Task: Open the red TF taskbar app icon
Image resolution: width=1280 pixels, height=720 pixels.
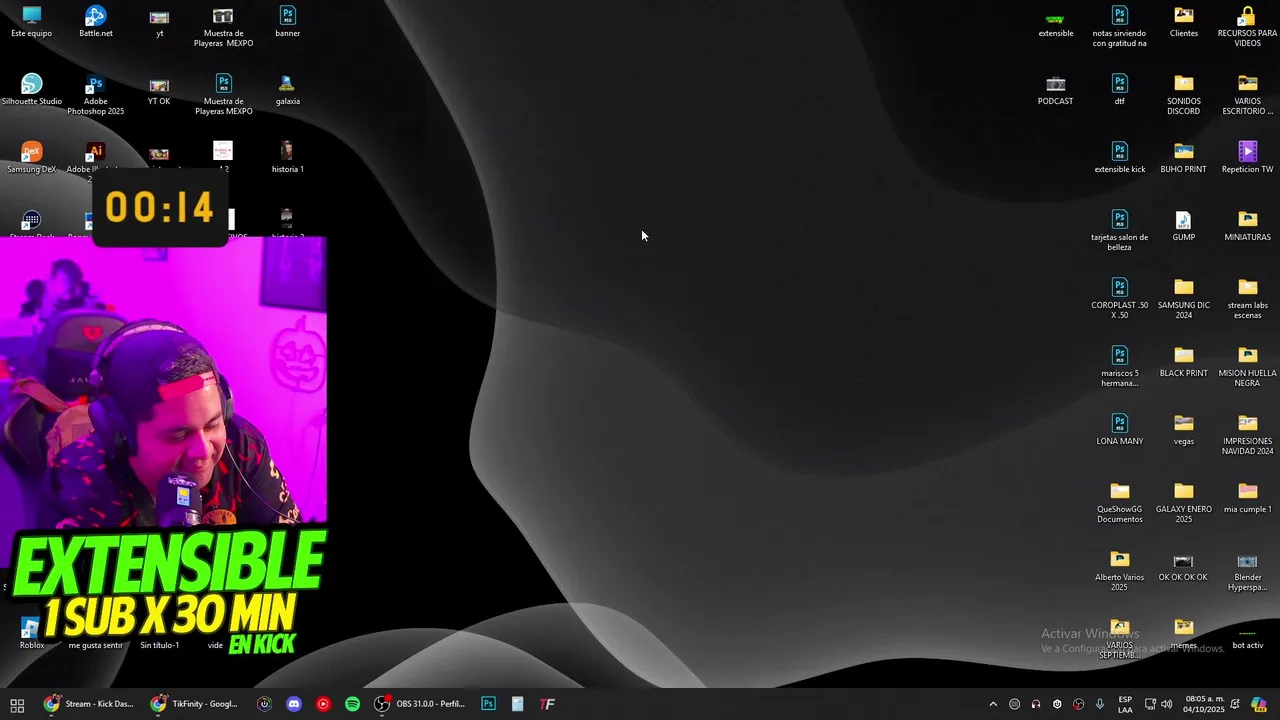Action: point(547,704)
